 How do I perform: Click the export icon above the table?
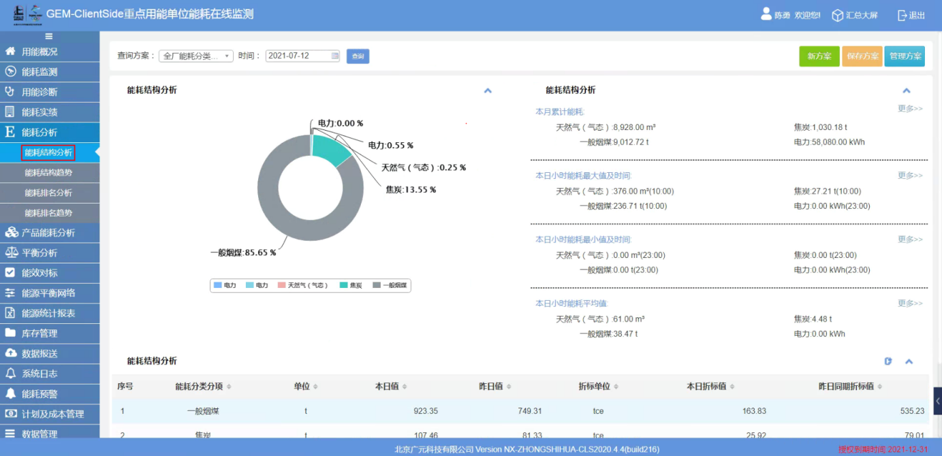coord(888,361)
